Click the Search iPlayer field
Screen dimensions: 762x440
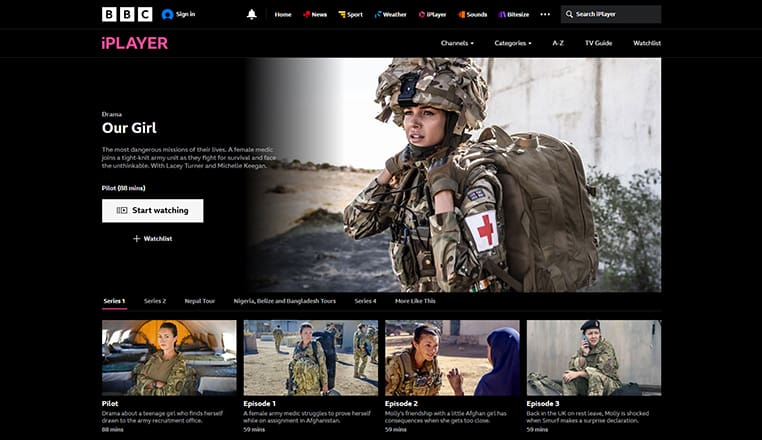click(611, 14)
